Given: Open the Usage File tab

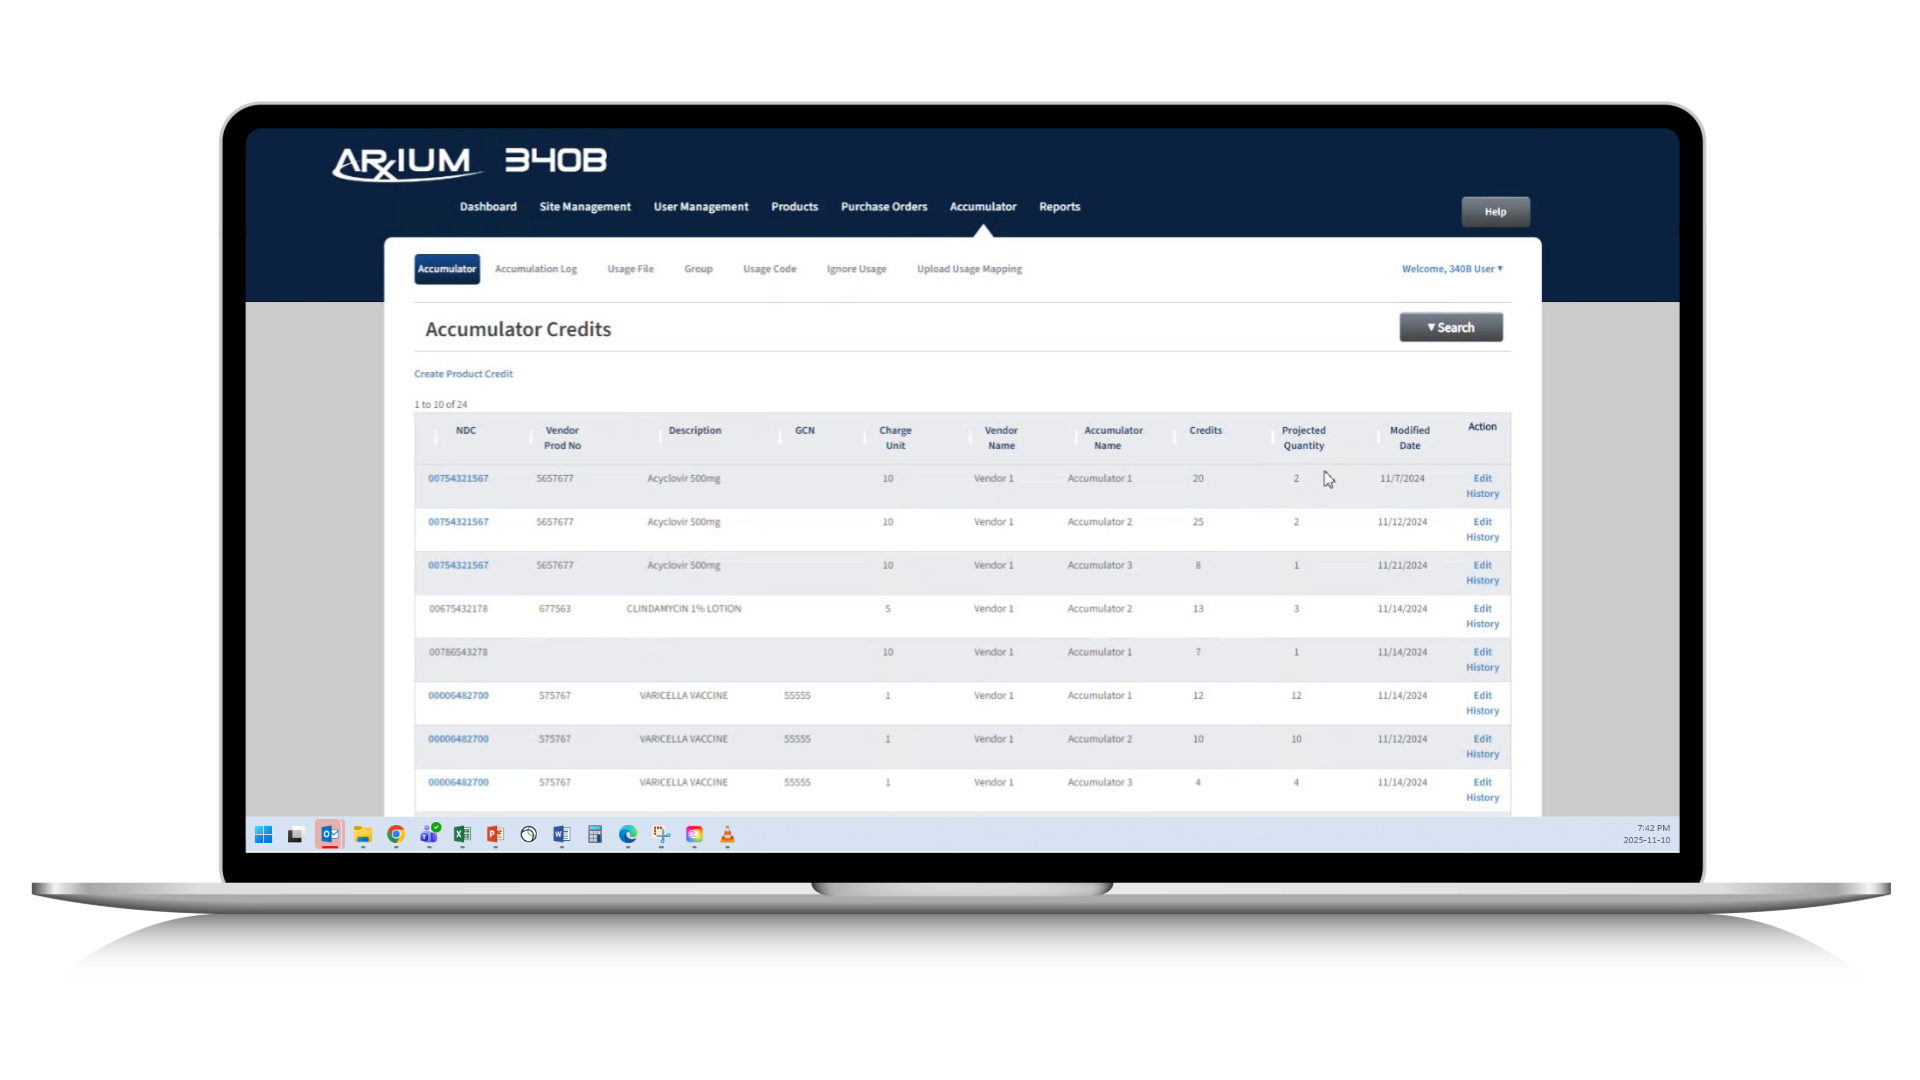Looking at the screenshot, I should coord(630,269).
